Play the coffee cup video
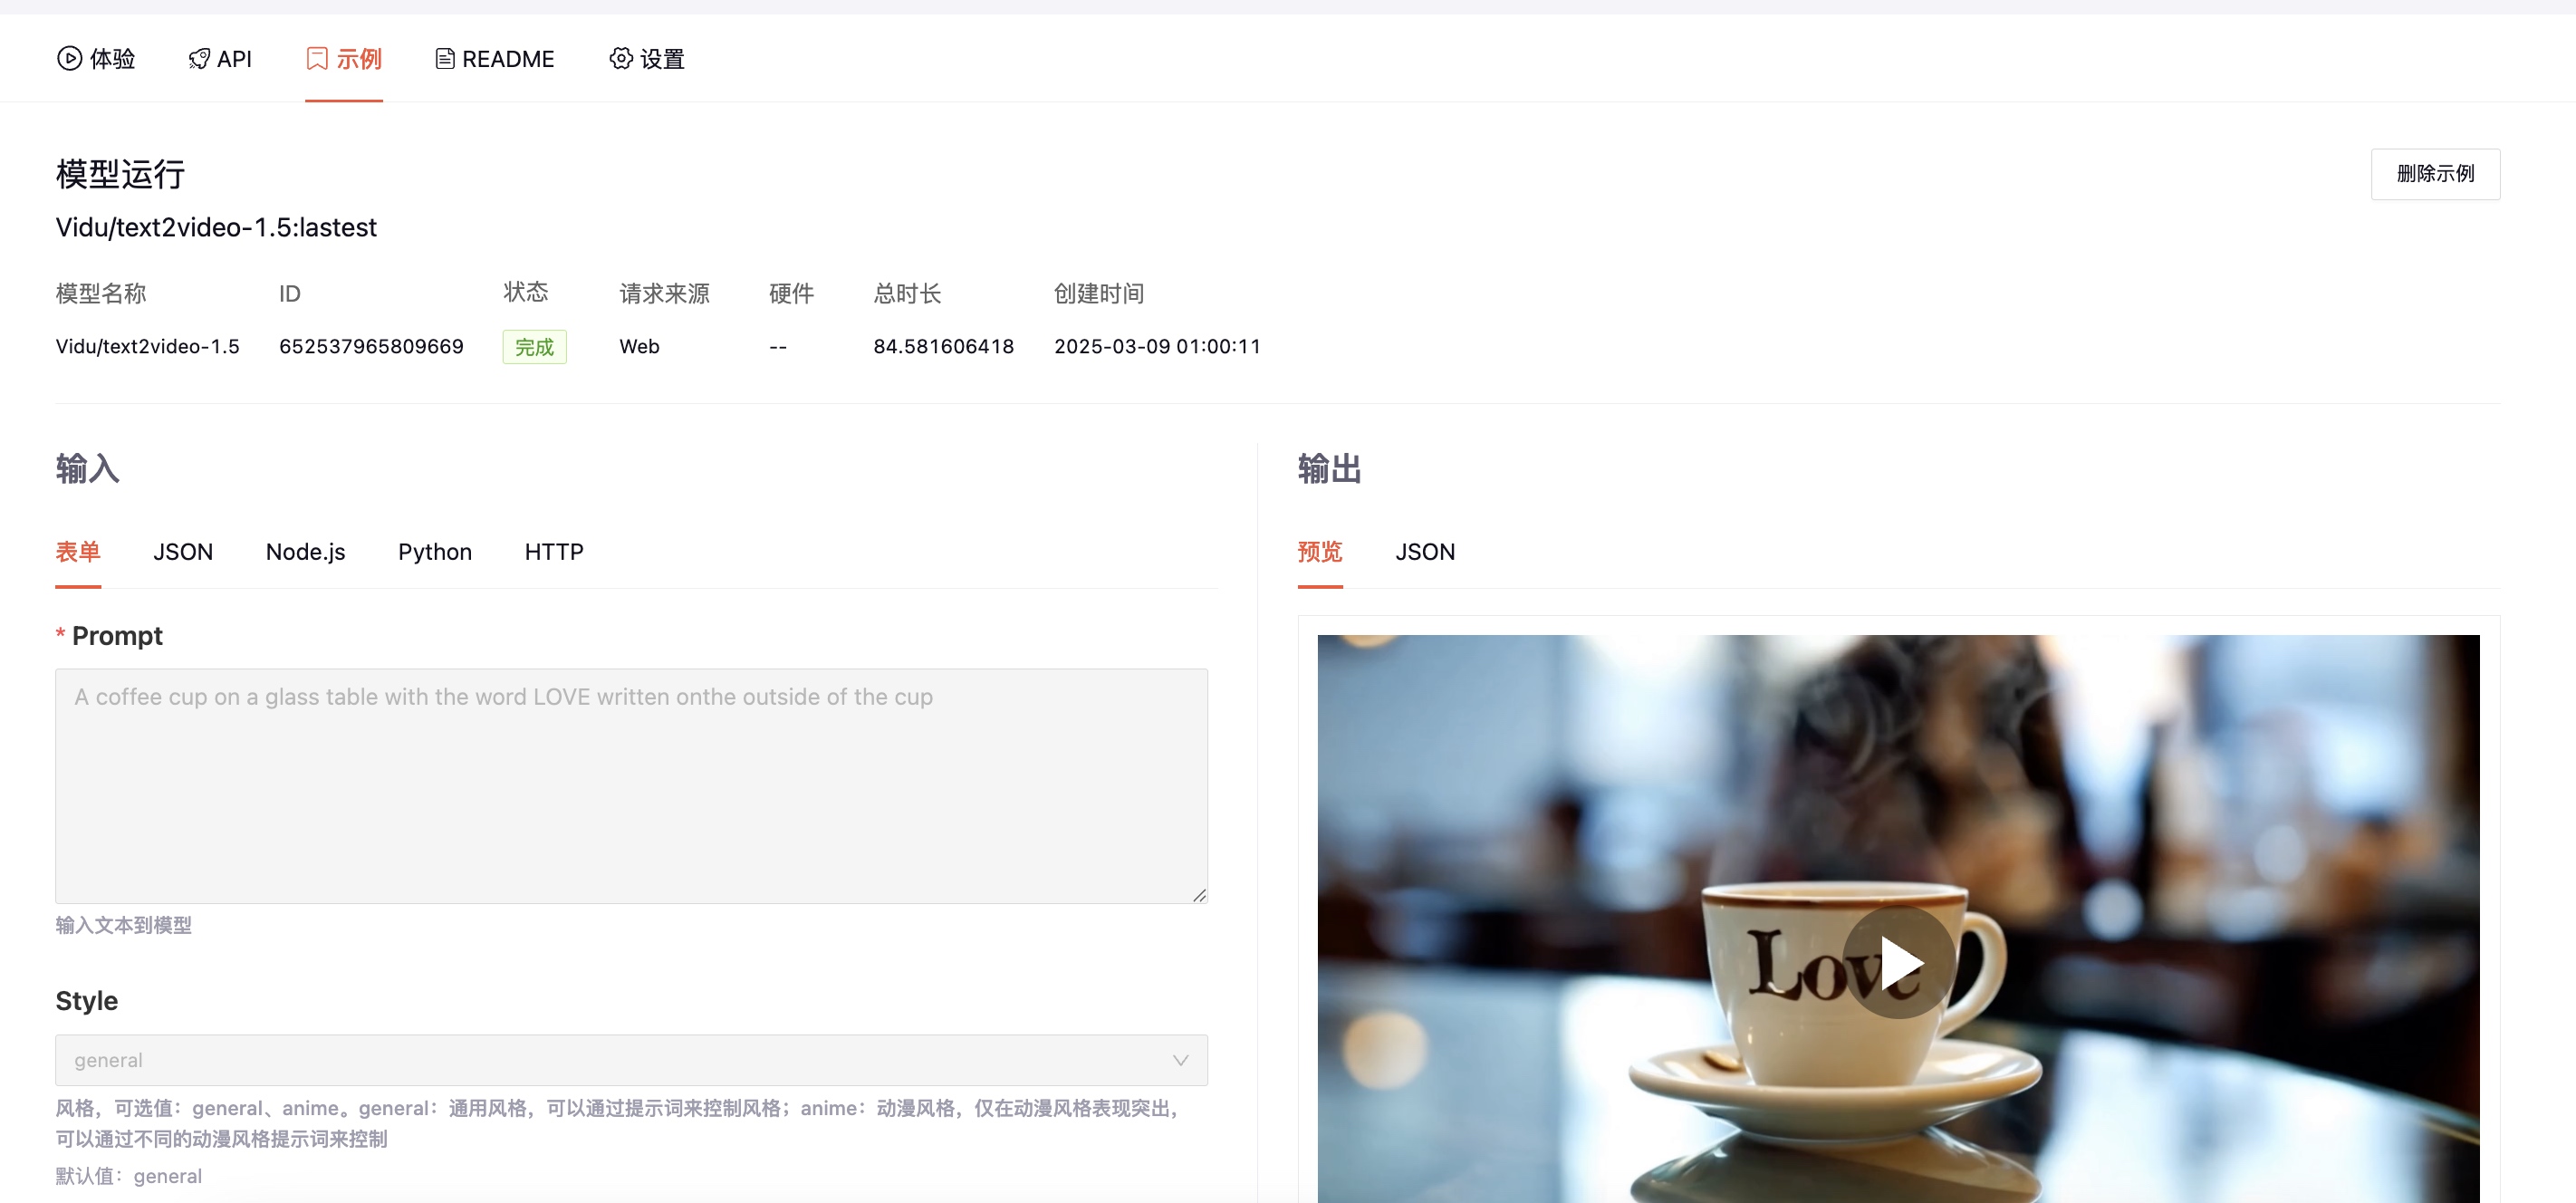This screenshot has width=2576, height=1203. 1898,963
